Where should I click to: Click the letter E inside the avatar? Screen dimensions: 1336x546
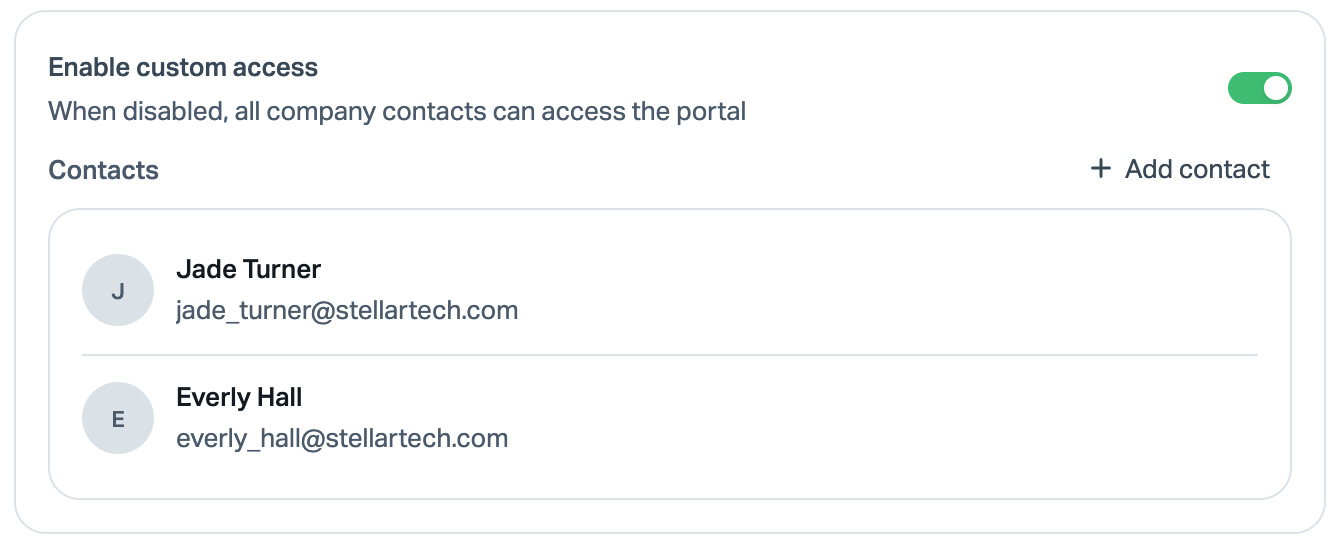pos(118,419)
